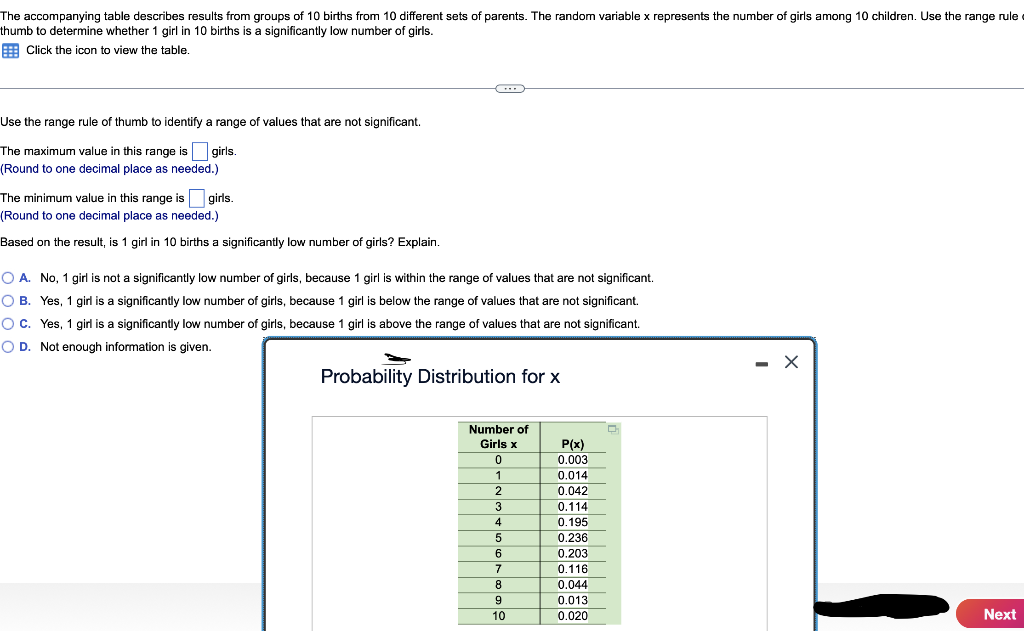Click the Probability Distribution for x title
This screenshot has width=1024, height=631.
click(x=440, y=377)
